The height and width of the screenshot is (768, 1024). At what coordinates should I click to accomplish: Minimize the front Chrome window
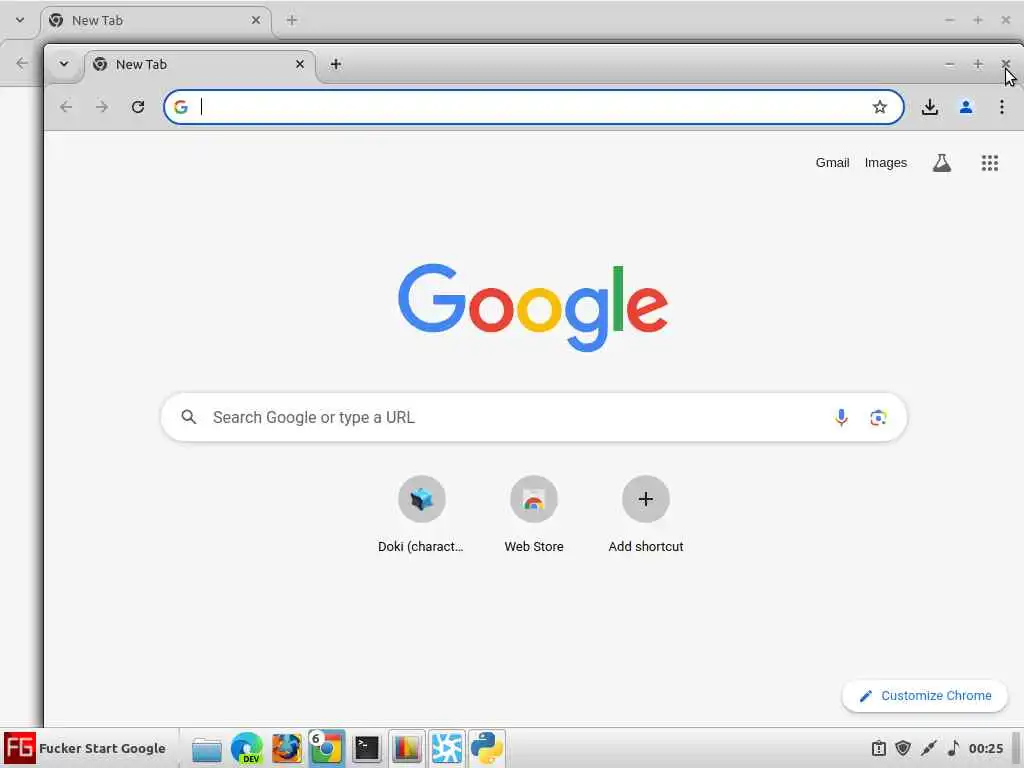[950, 64]
